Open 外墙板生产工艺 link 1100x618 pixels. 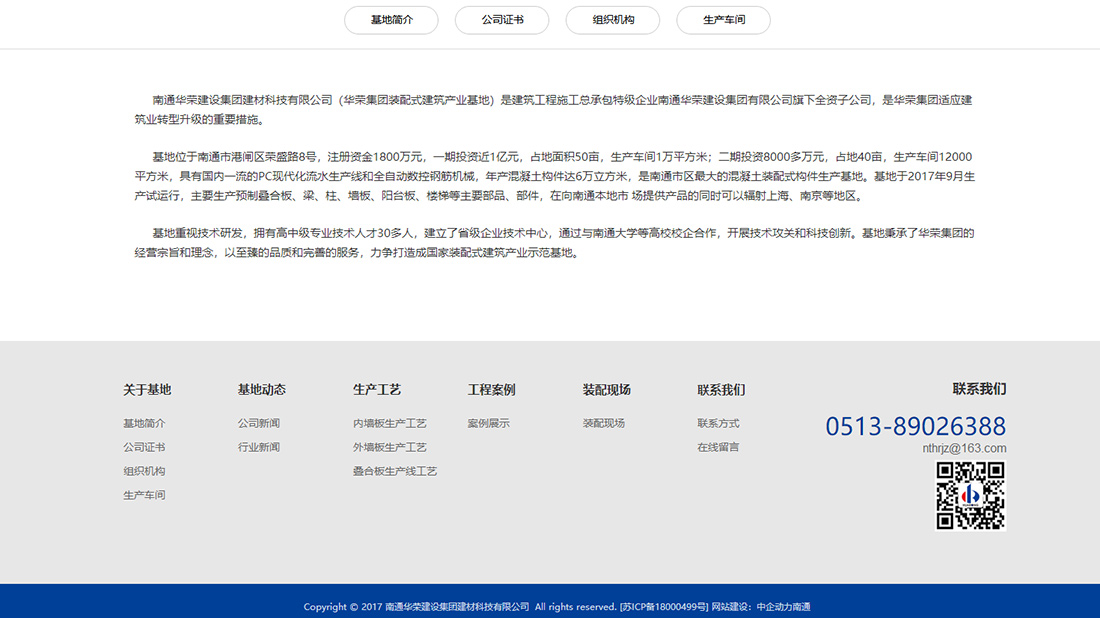(x=390, y=447)
